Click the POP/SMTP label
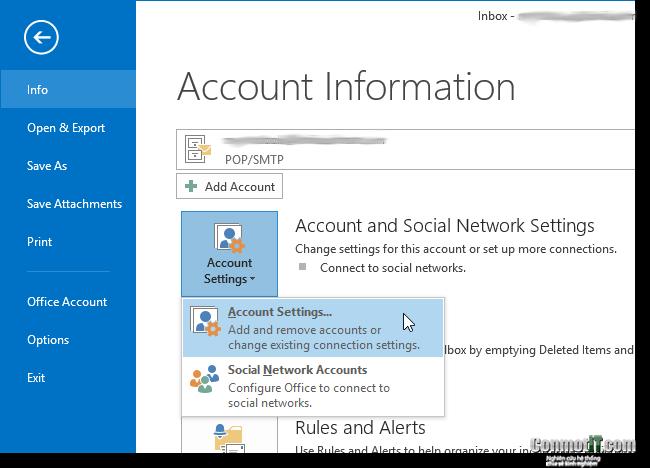 coord(254,160)
